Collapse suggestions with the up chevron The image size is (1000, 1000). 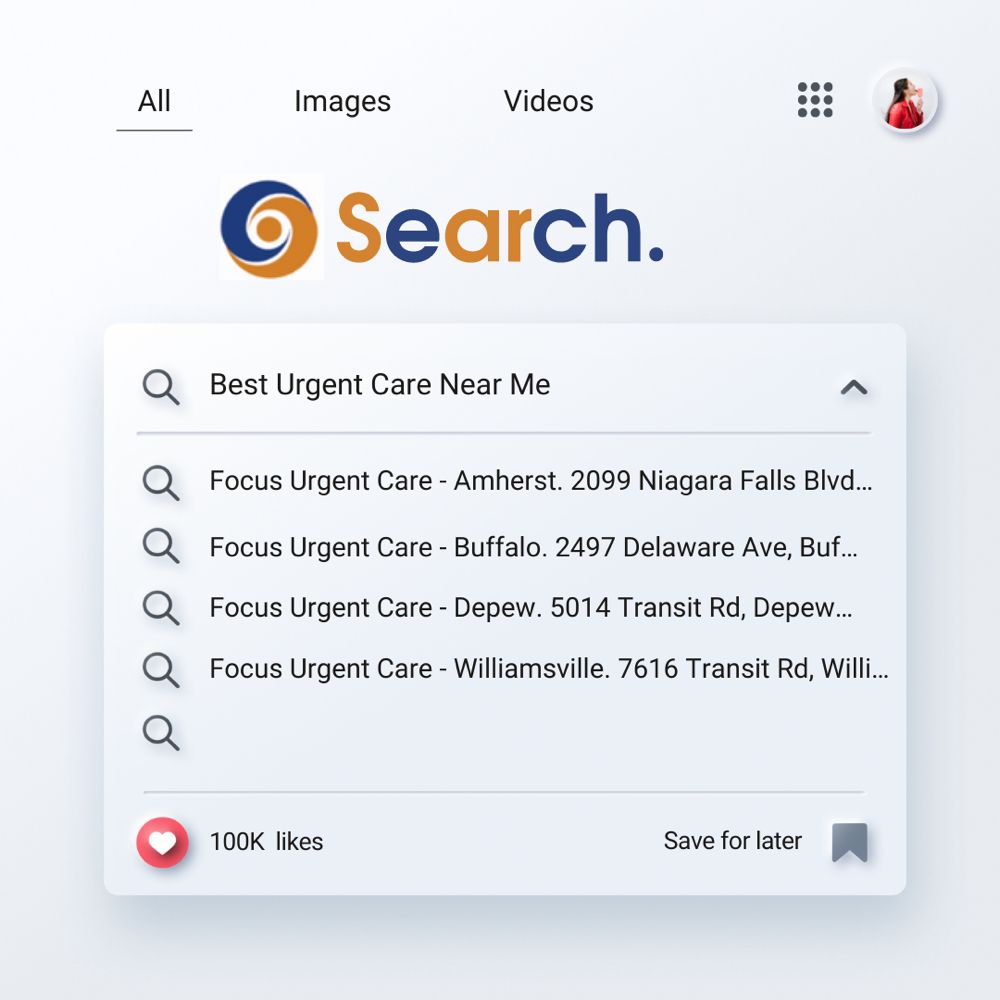854,387
